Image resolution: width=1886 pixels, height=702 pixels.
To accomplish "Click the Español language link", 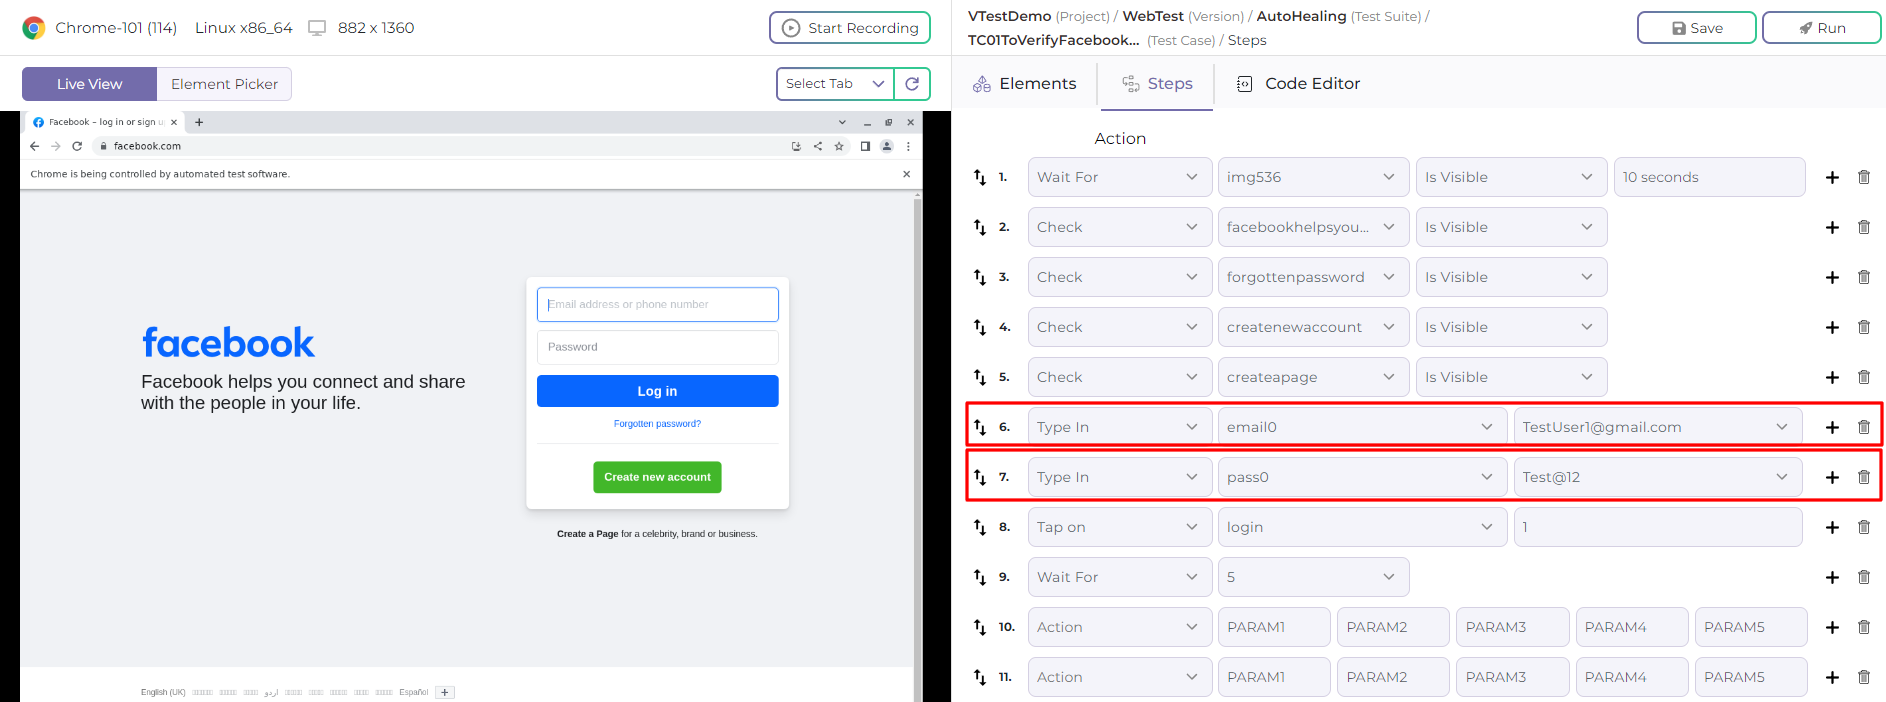I will (x=413, y=692).
